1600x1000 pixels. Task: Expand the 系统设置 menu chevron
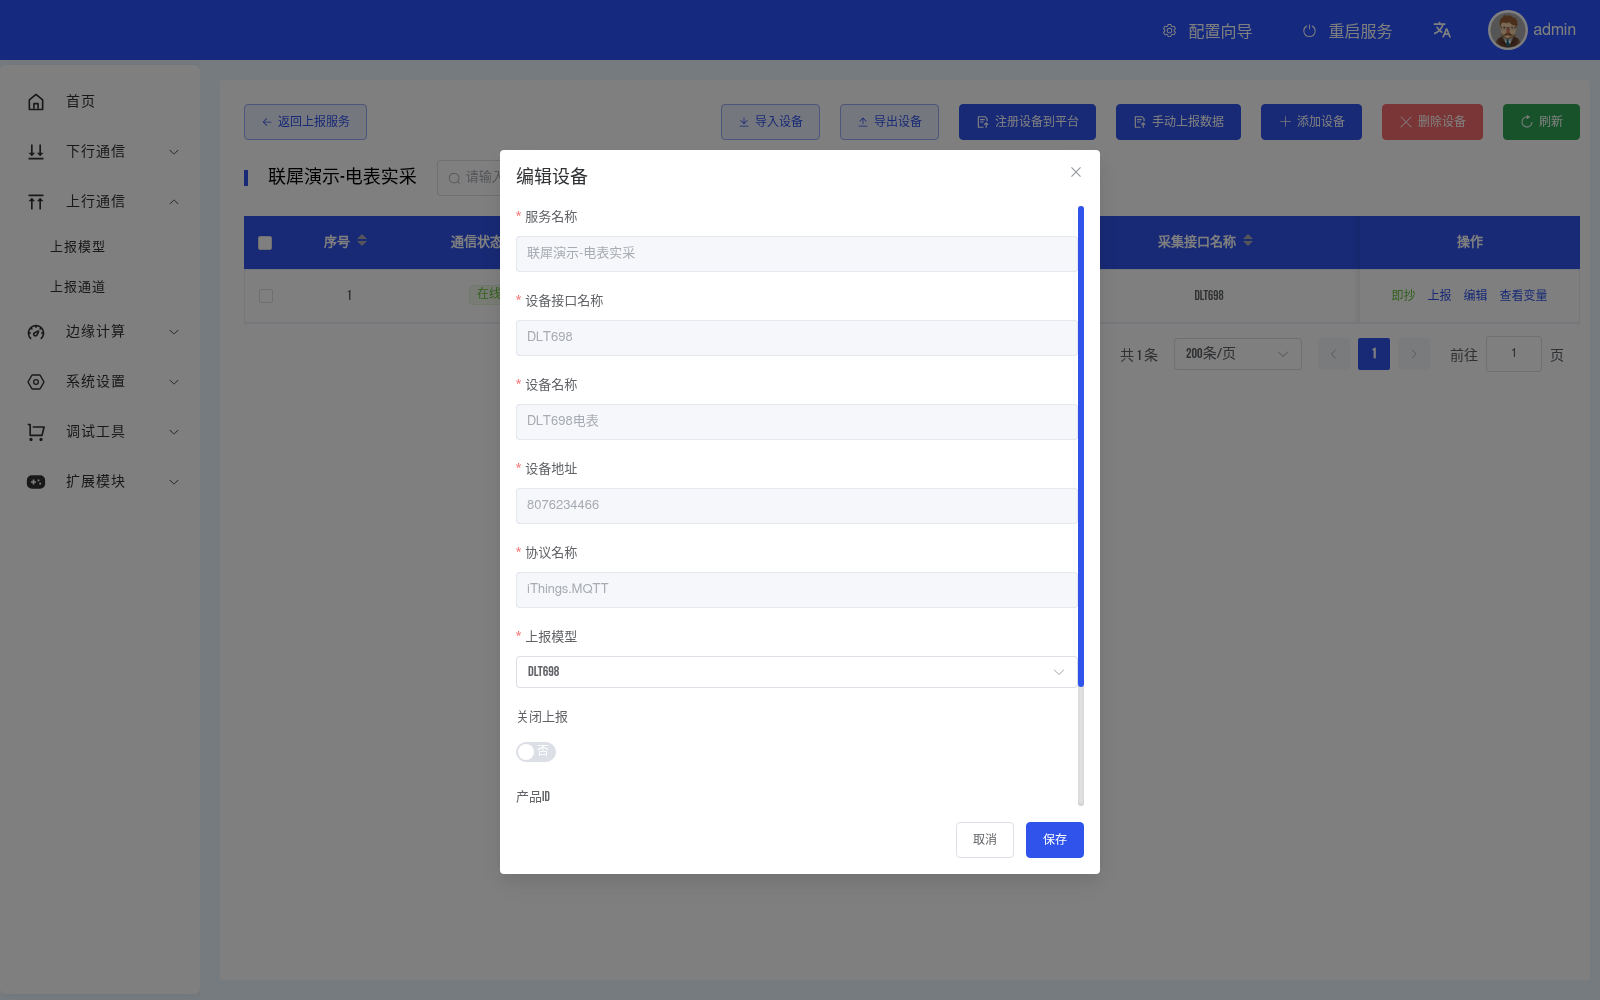[x=174, y=382]
